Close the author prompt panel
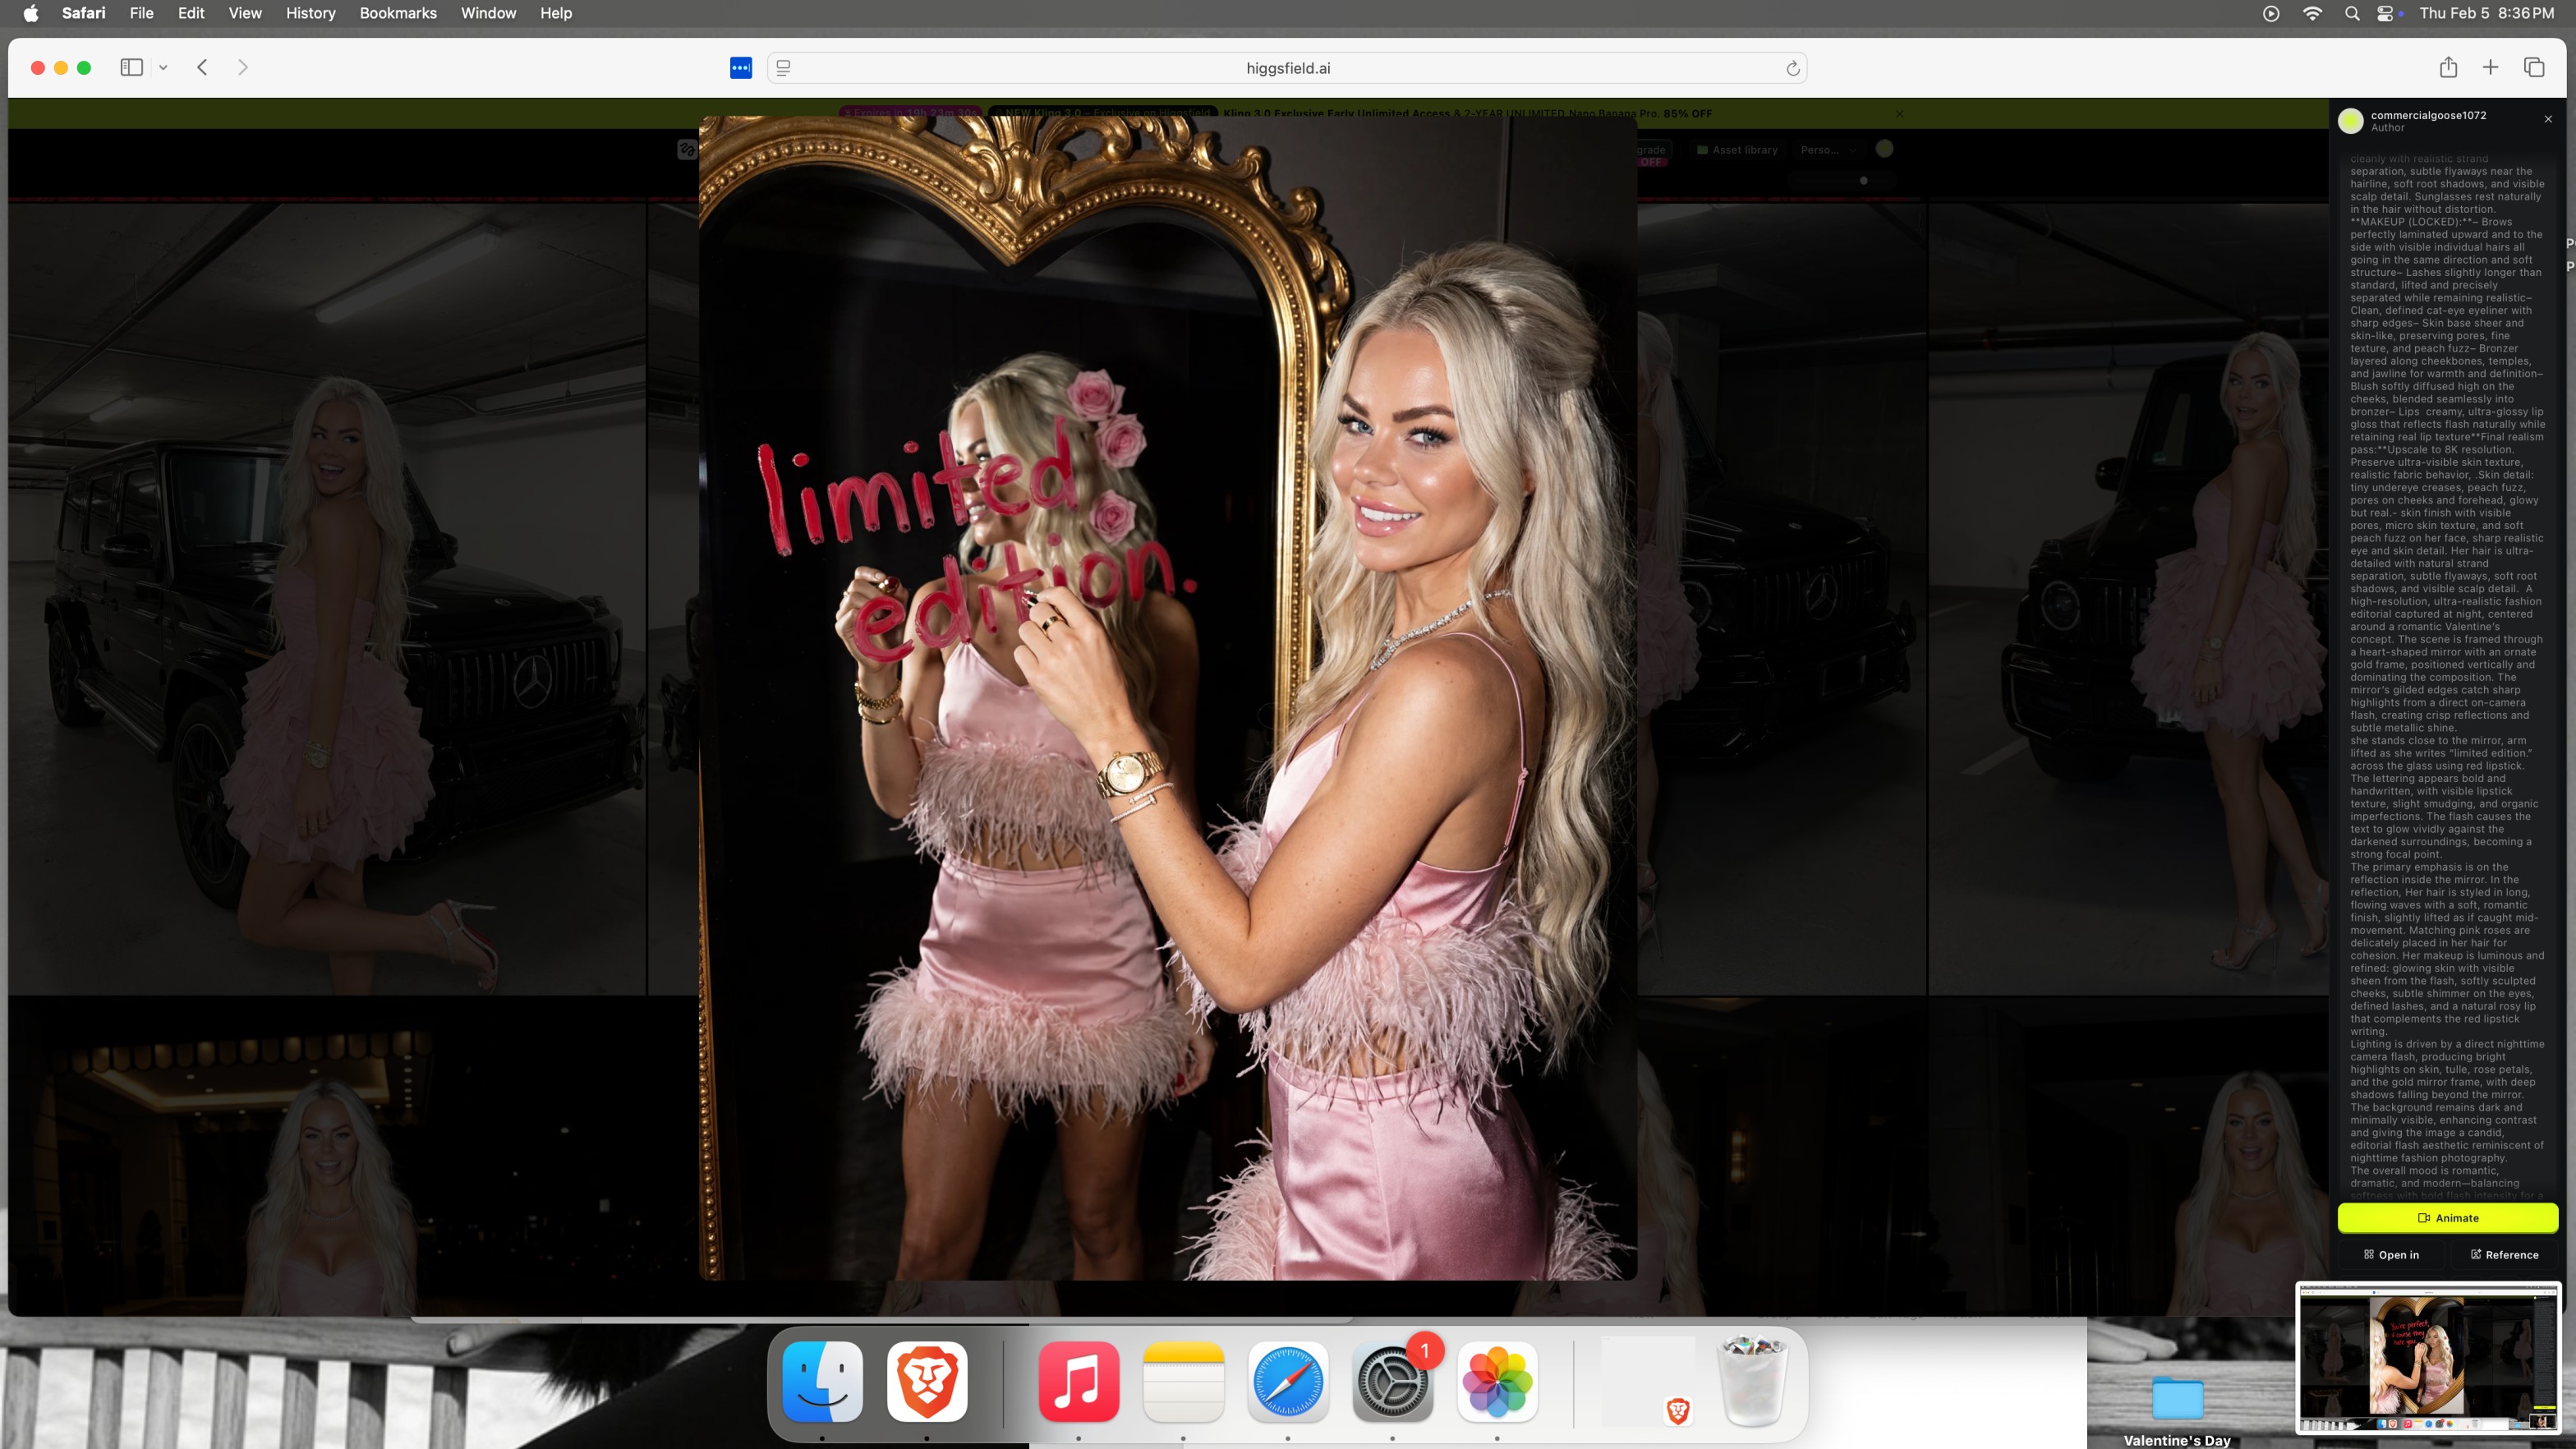 [2548, 119]
